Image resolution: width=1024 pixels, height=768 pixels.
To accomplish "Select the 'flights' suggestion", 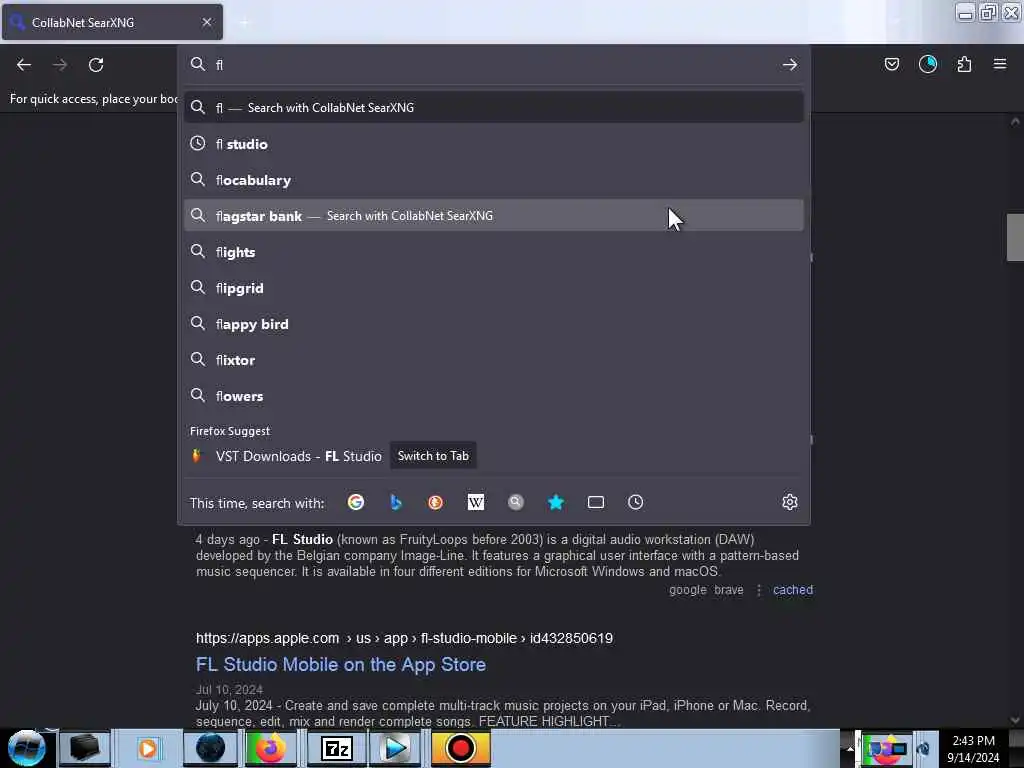I will click(494, 252).
